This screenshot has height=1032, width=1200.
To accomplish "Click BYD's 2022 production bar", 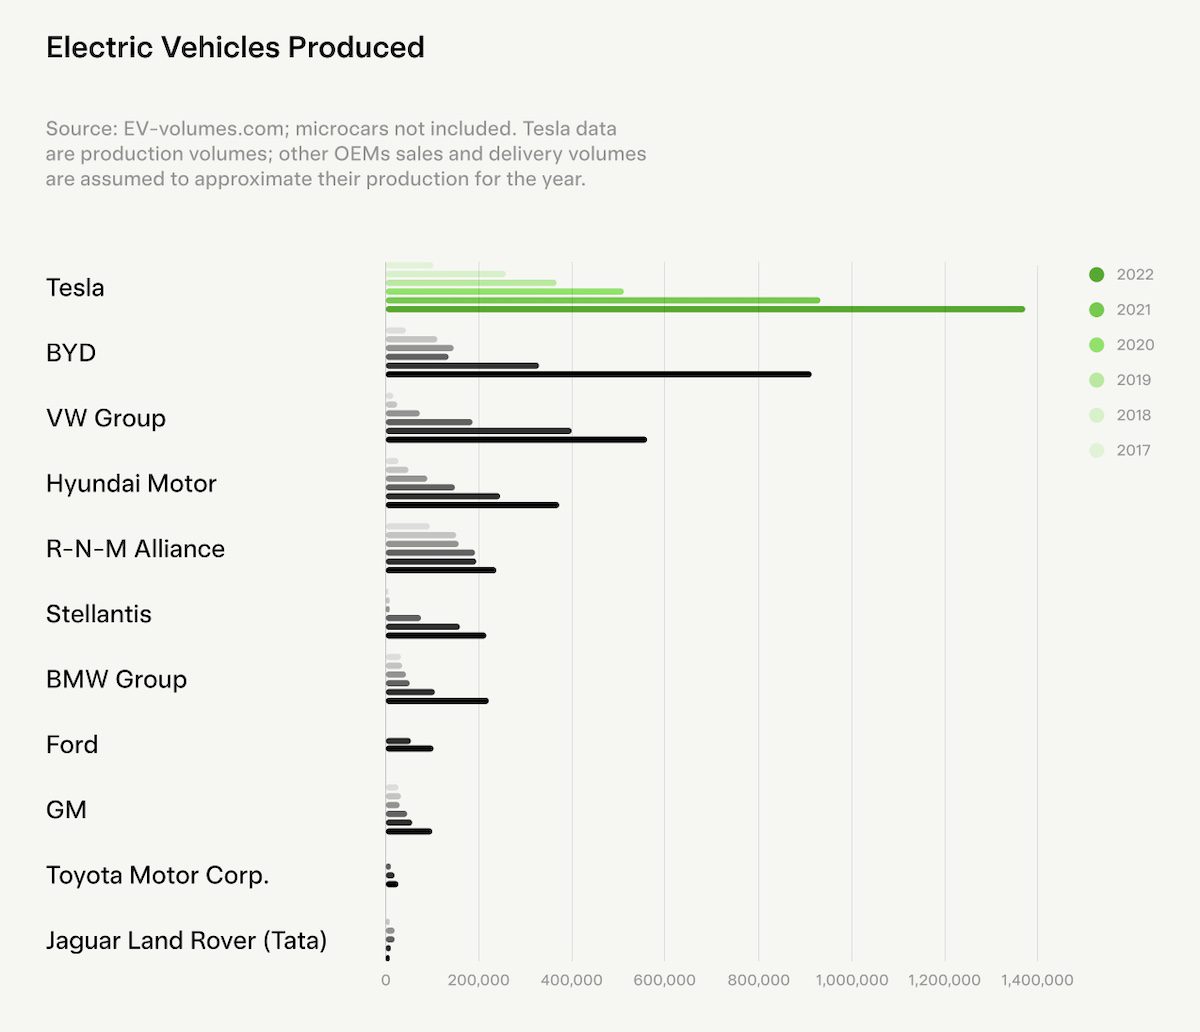I will pos(600,373).
